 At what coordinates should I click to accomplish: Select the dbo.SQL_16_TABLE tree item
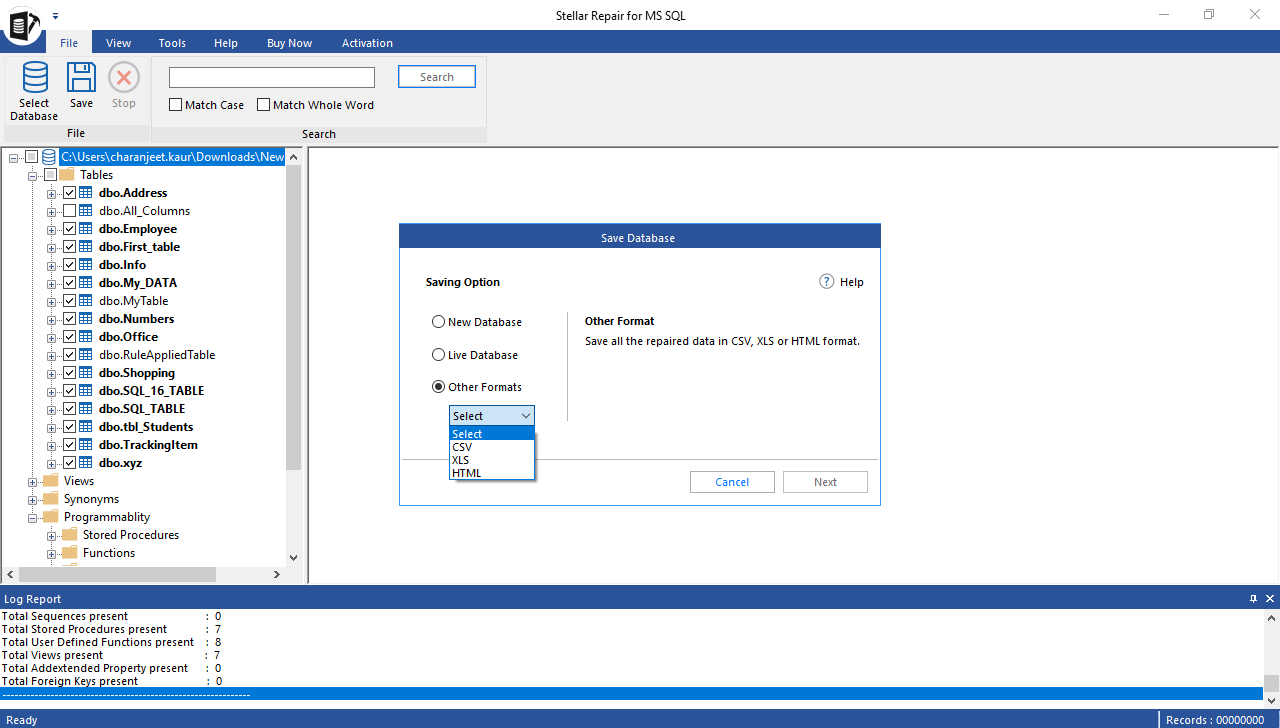click(x=151, y=391)
